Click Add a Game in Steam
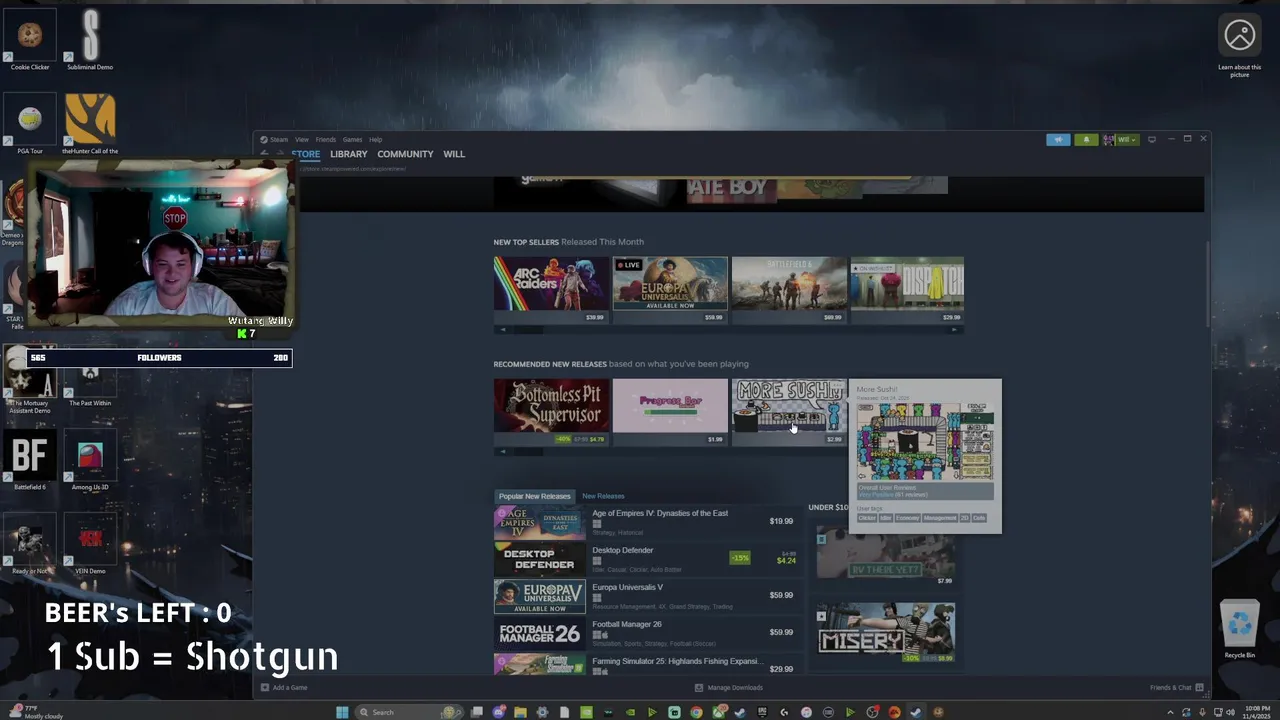This screenshot has height=720, width=1280. (284, 687)
